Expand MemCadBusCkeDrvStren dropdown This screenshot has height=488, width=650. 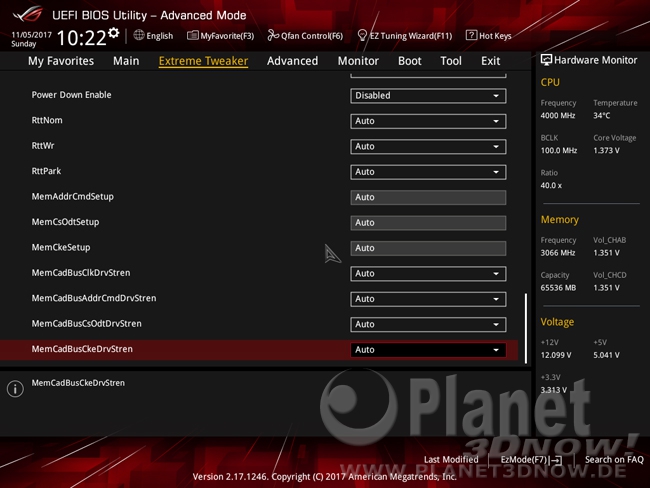click(428, 350)
